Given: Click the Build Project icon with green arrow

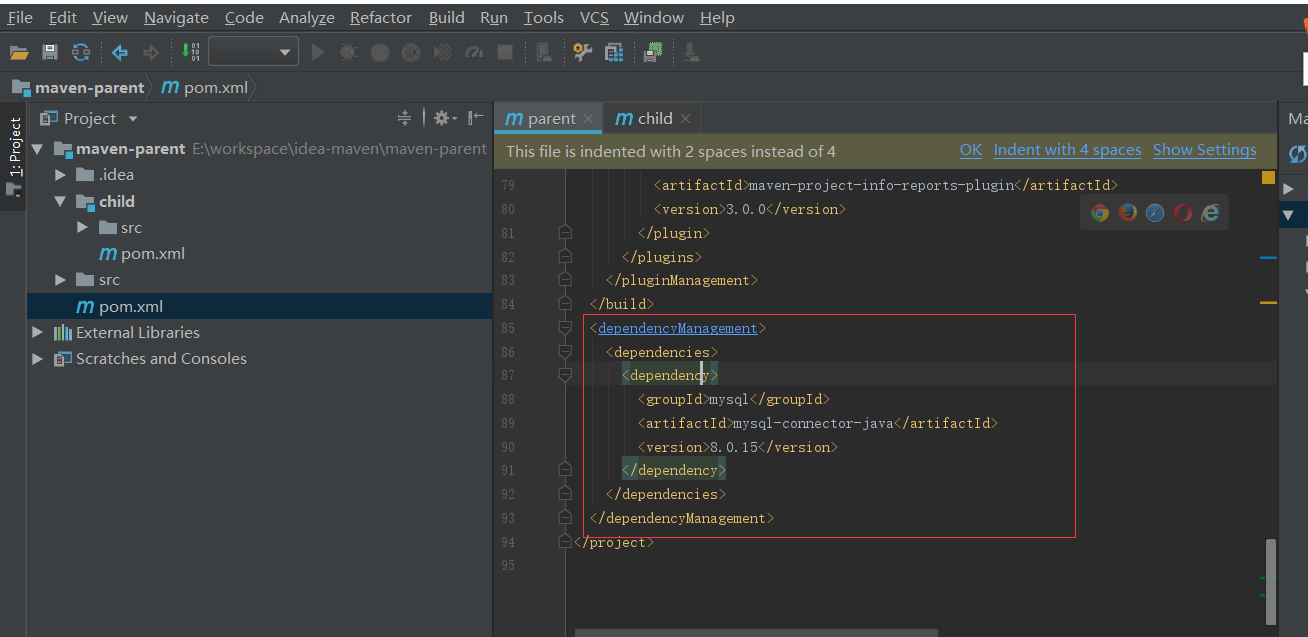Looking at the screenshot, I should (190, 52).
